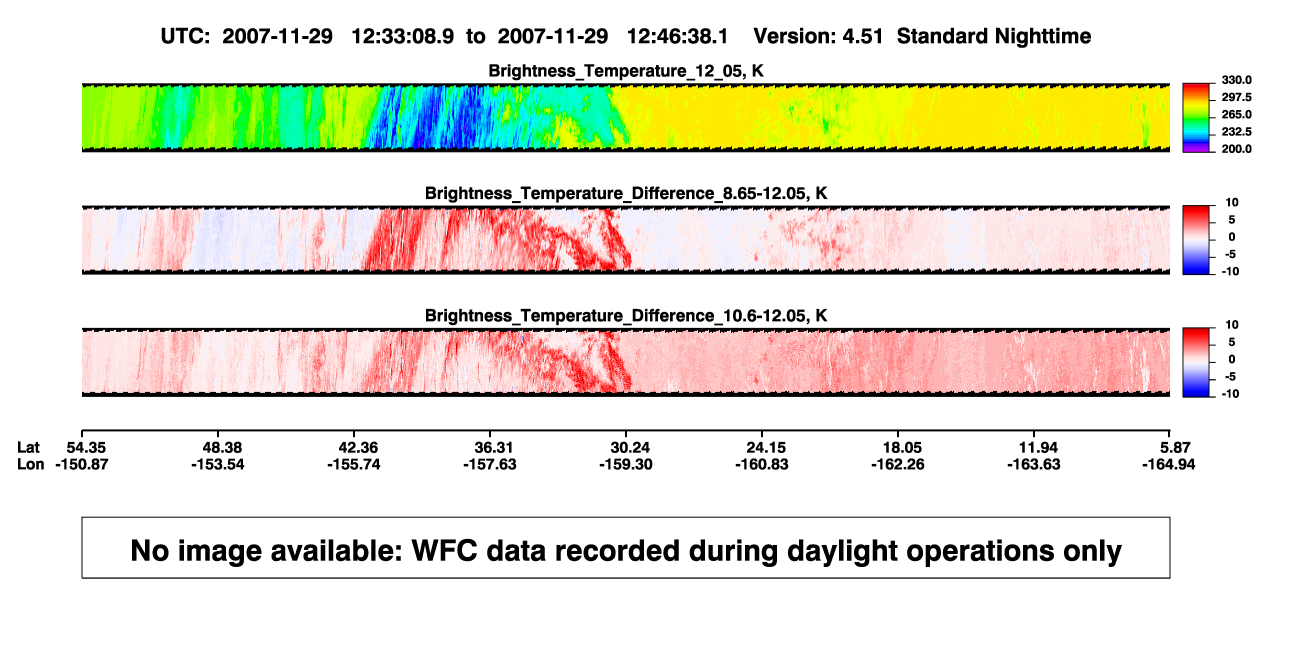Image resolution: width=1300 pixels, height=667 pixels.
Task: Click the latitude value 5.87
Action: (x=1174, y=447)
